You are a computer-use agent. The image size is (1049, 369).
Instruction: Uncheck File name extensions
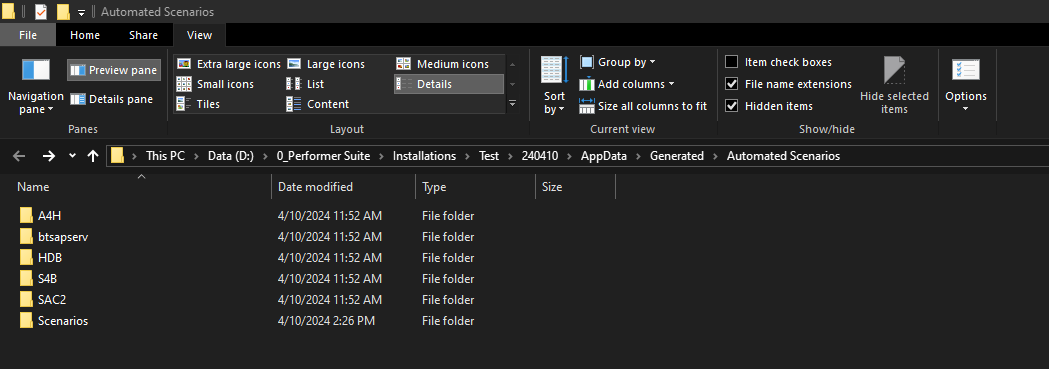789,84
